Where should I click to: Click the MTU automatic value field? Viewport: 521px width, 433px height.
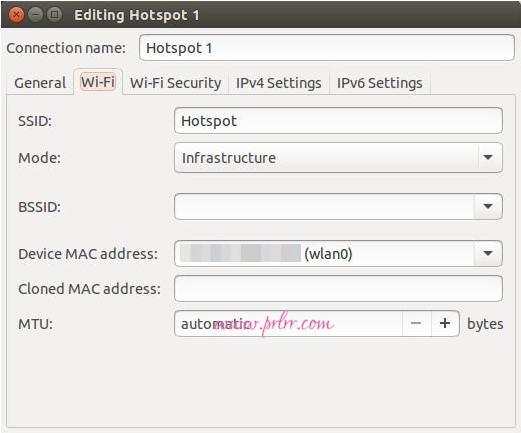point(288,324)
